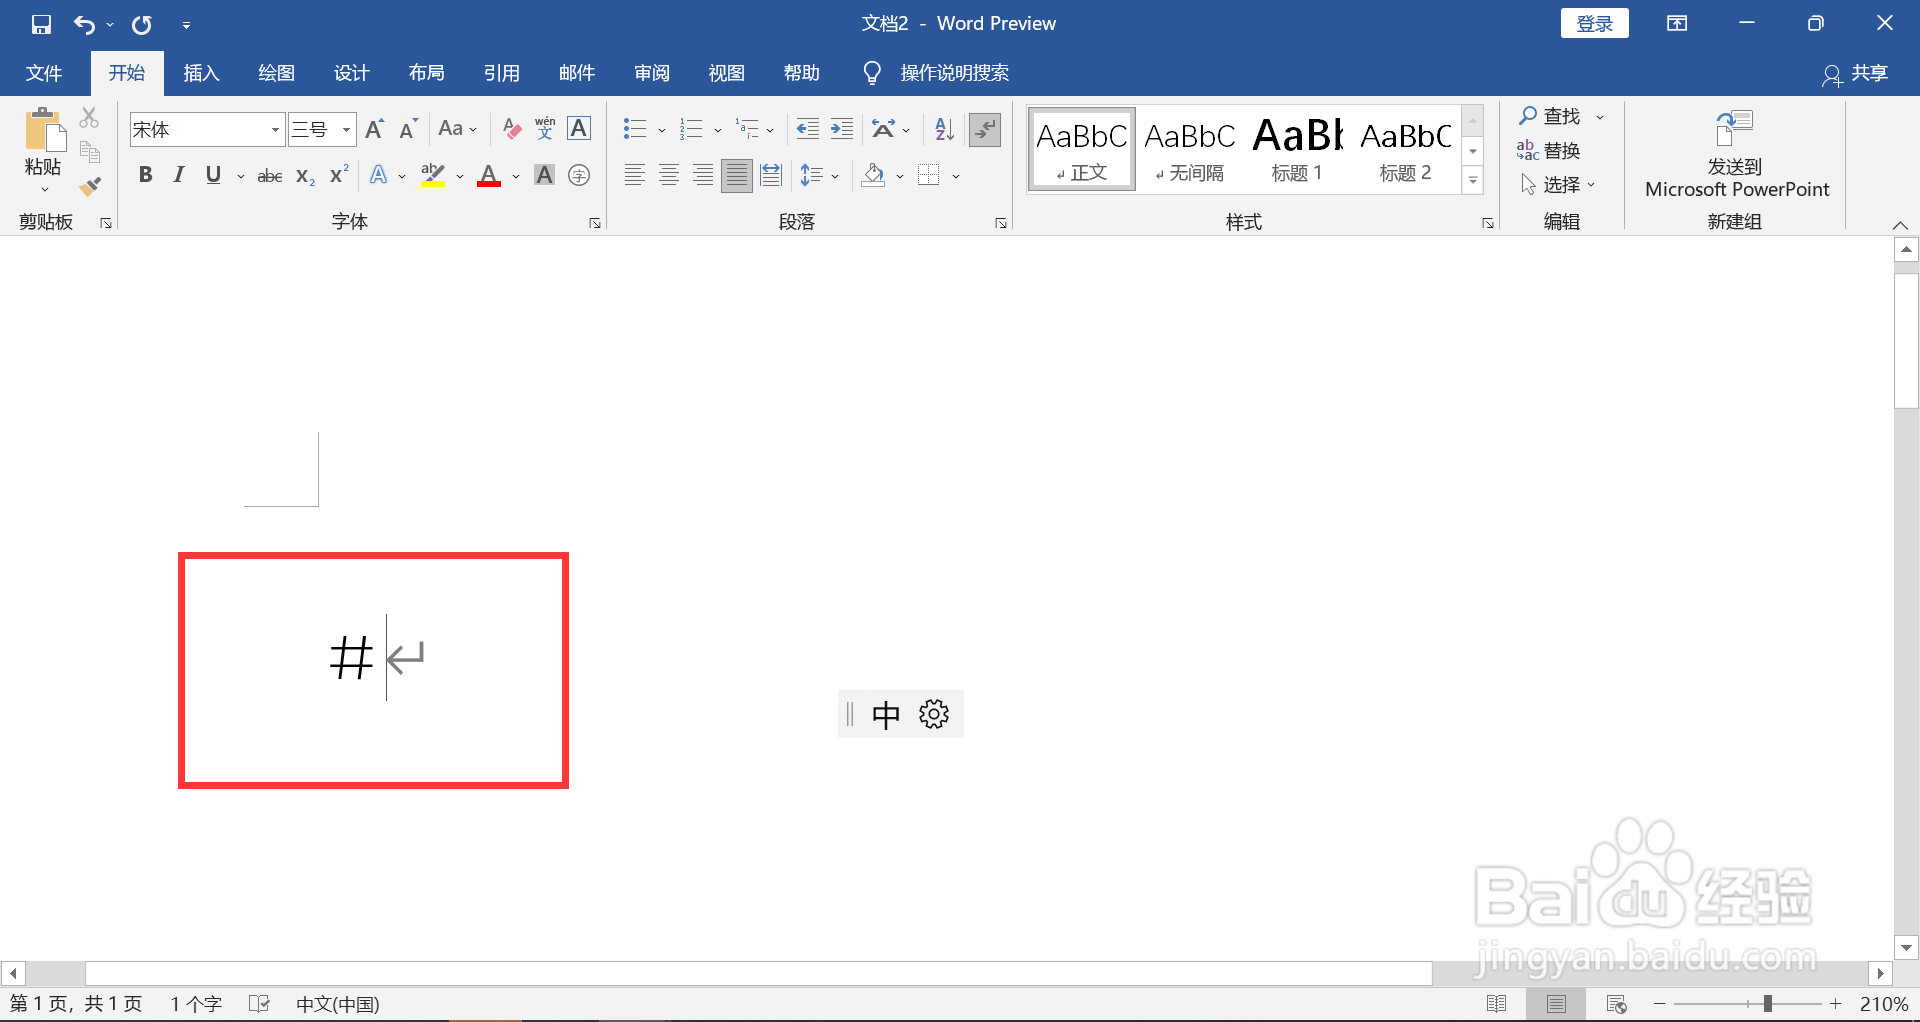Apply the 标题 1 style
The height and width of the screenshot is (1022, 1920).
(x=1298, y=150)
